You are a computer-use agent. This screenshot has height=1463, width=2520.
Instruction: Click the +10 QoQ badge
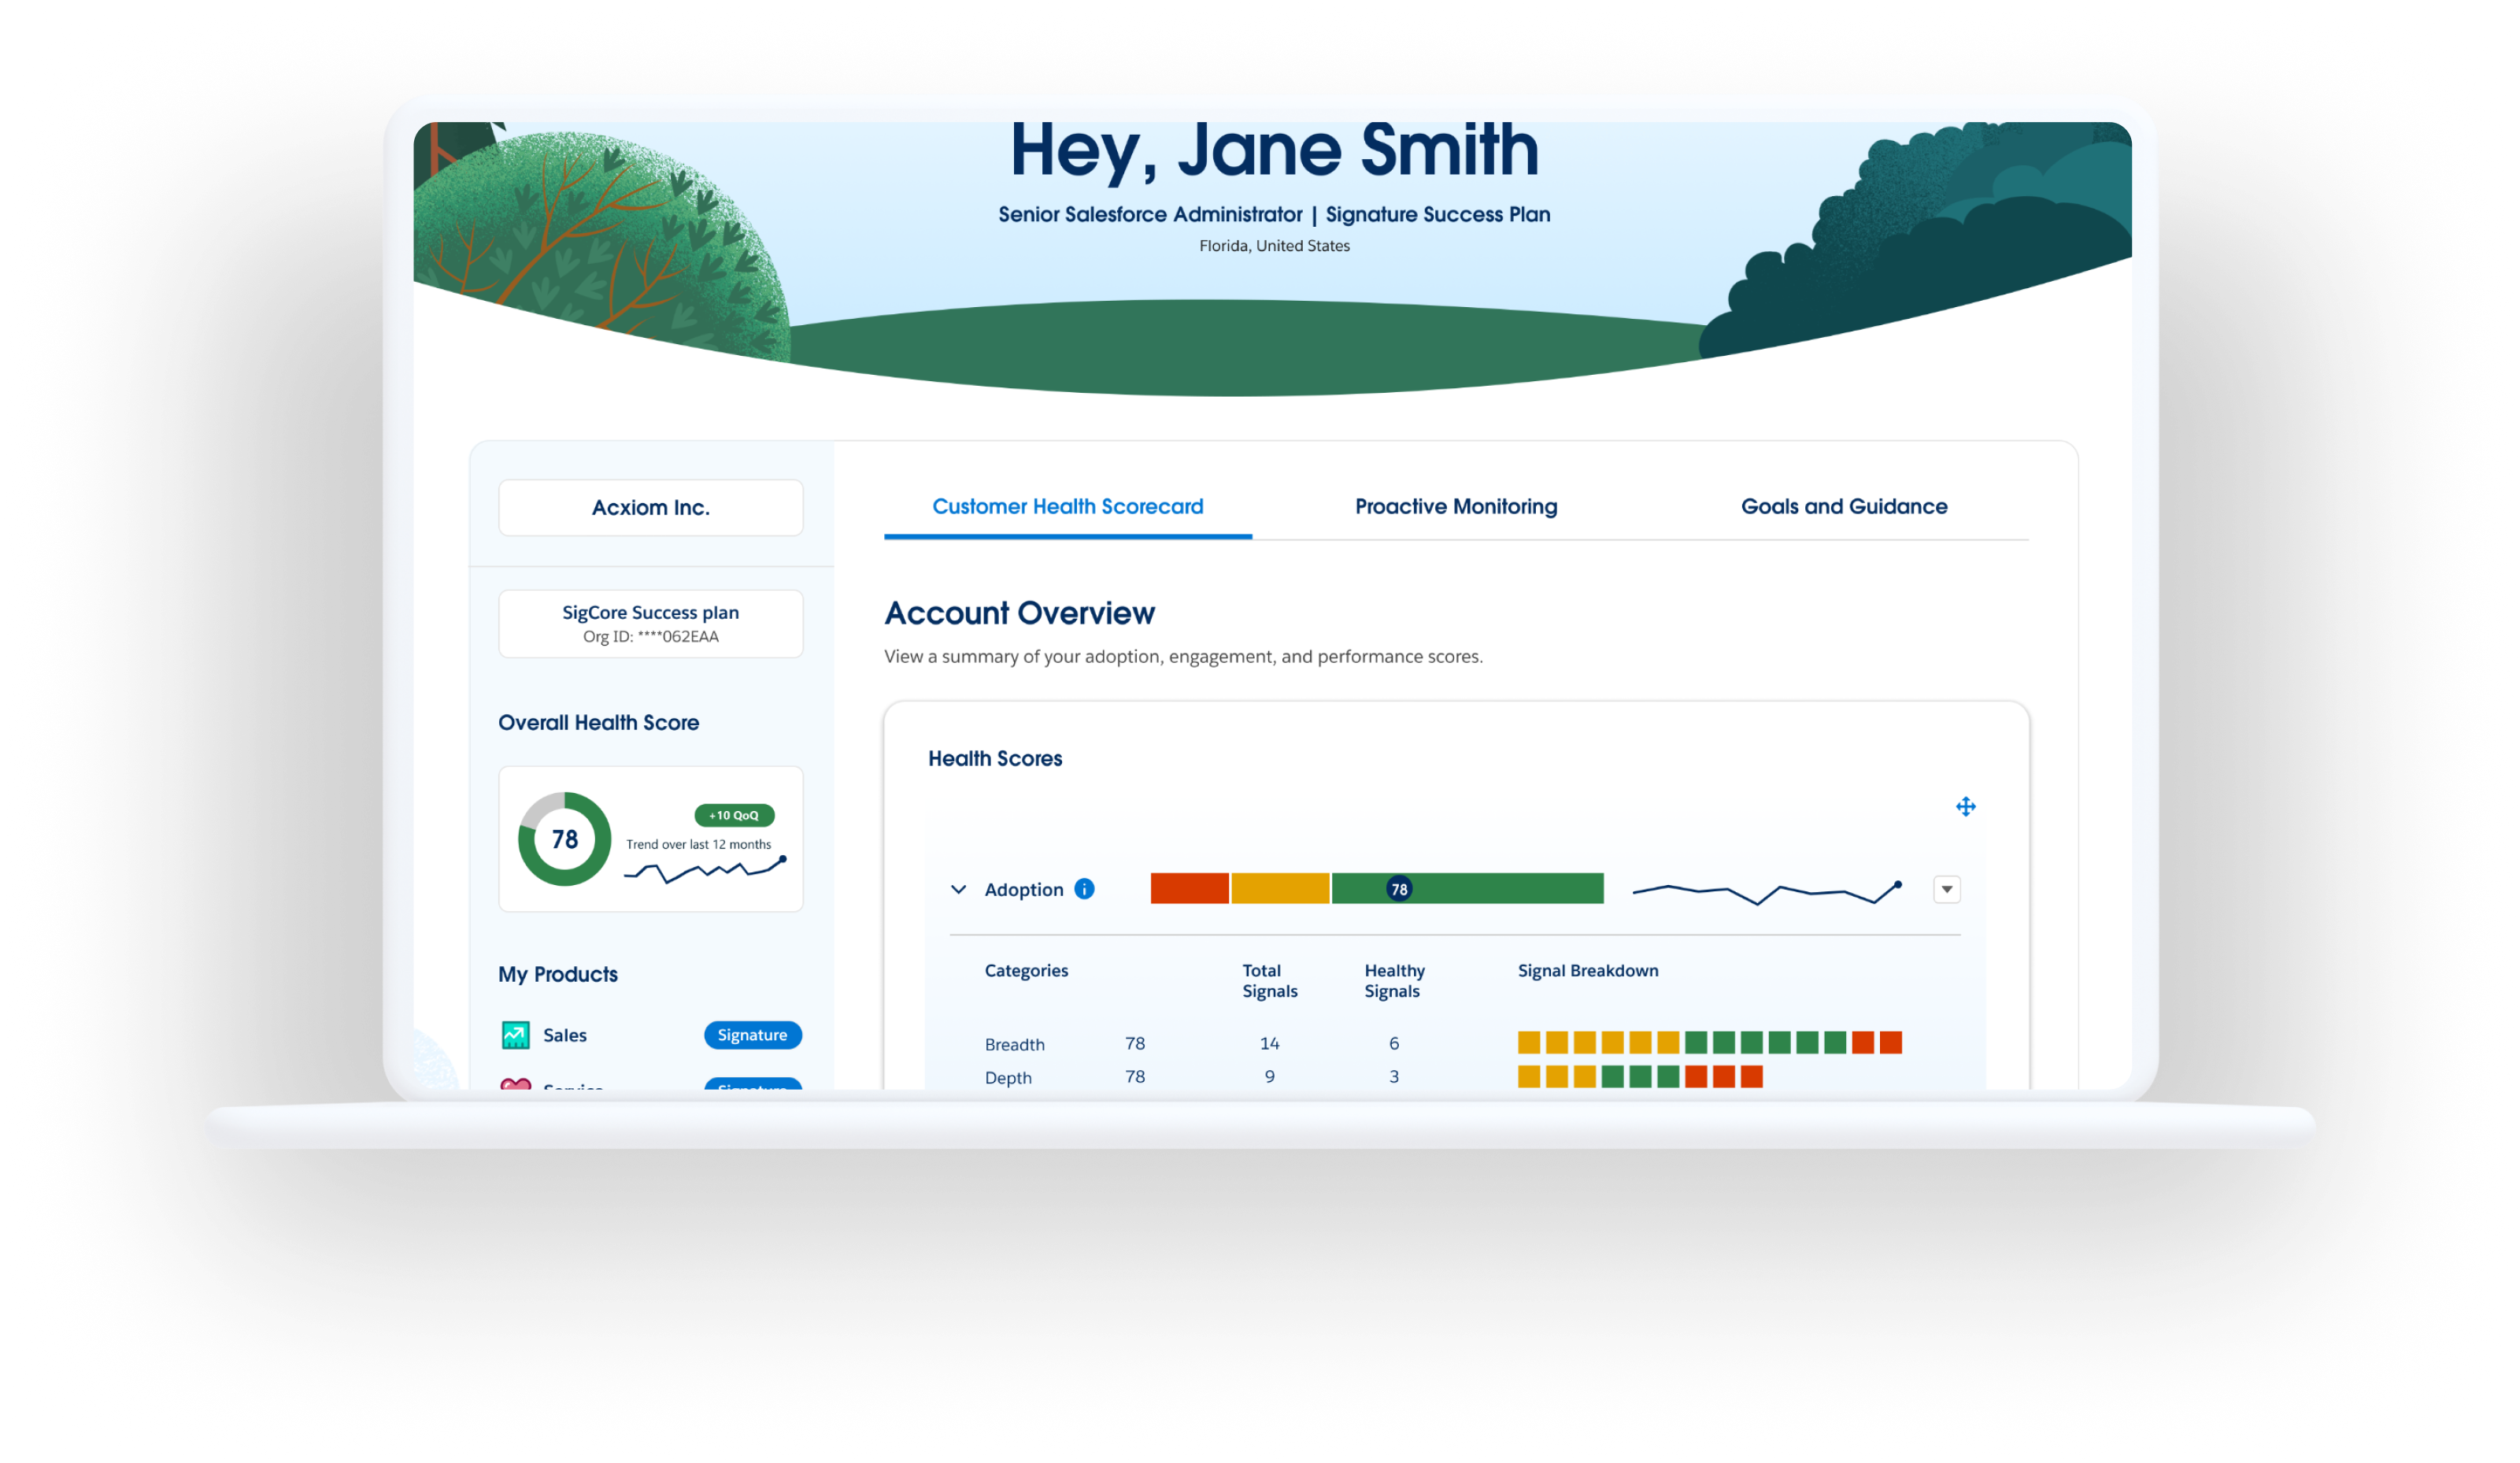pos(735,815)
